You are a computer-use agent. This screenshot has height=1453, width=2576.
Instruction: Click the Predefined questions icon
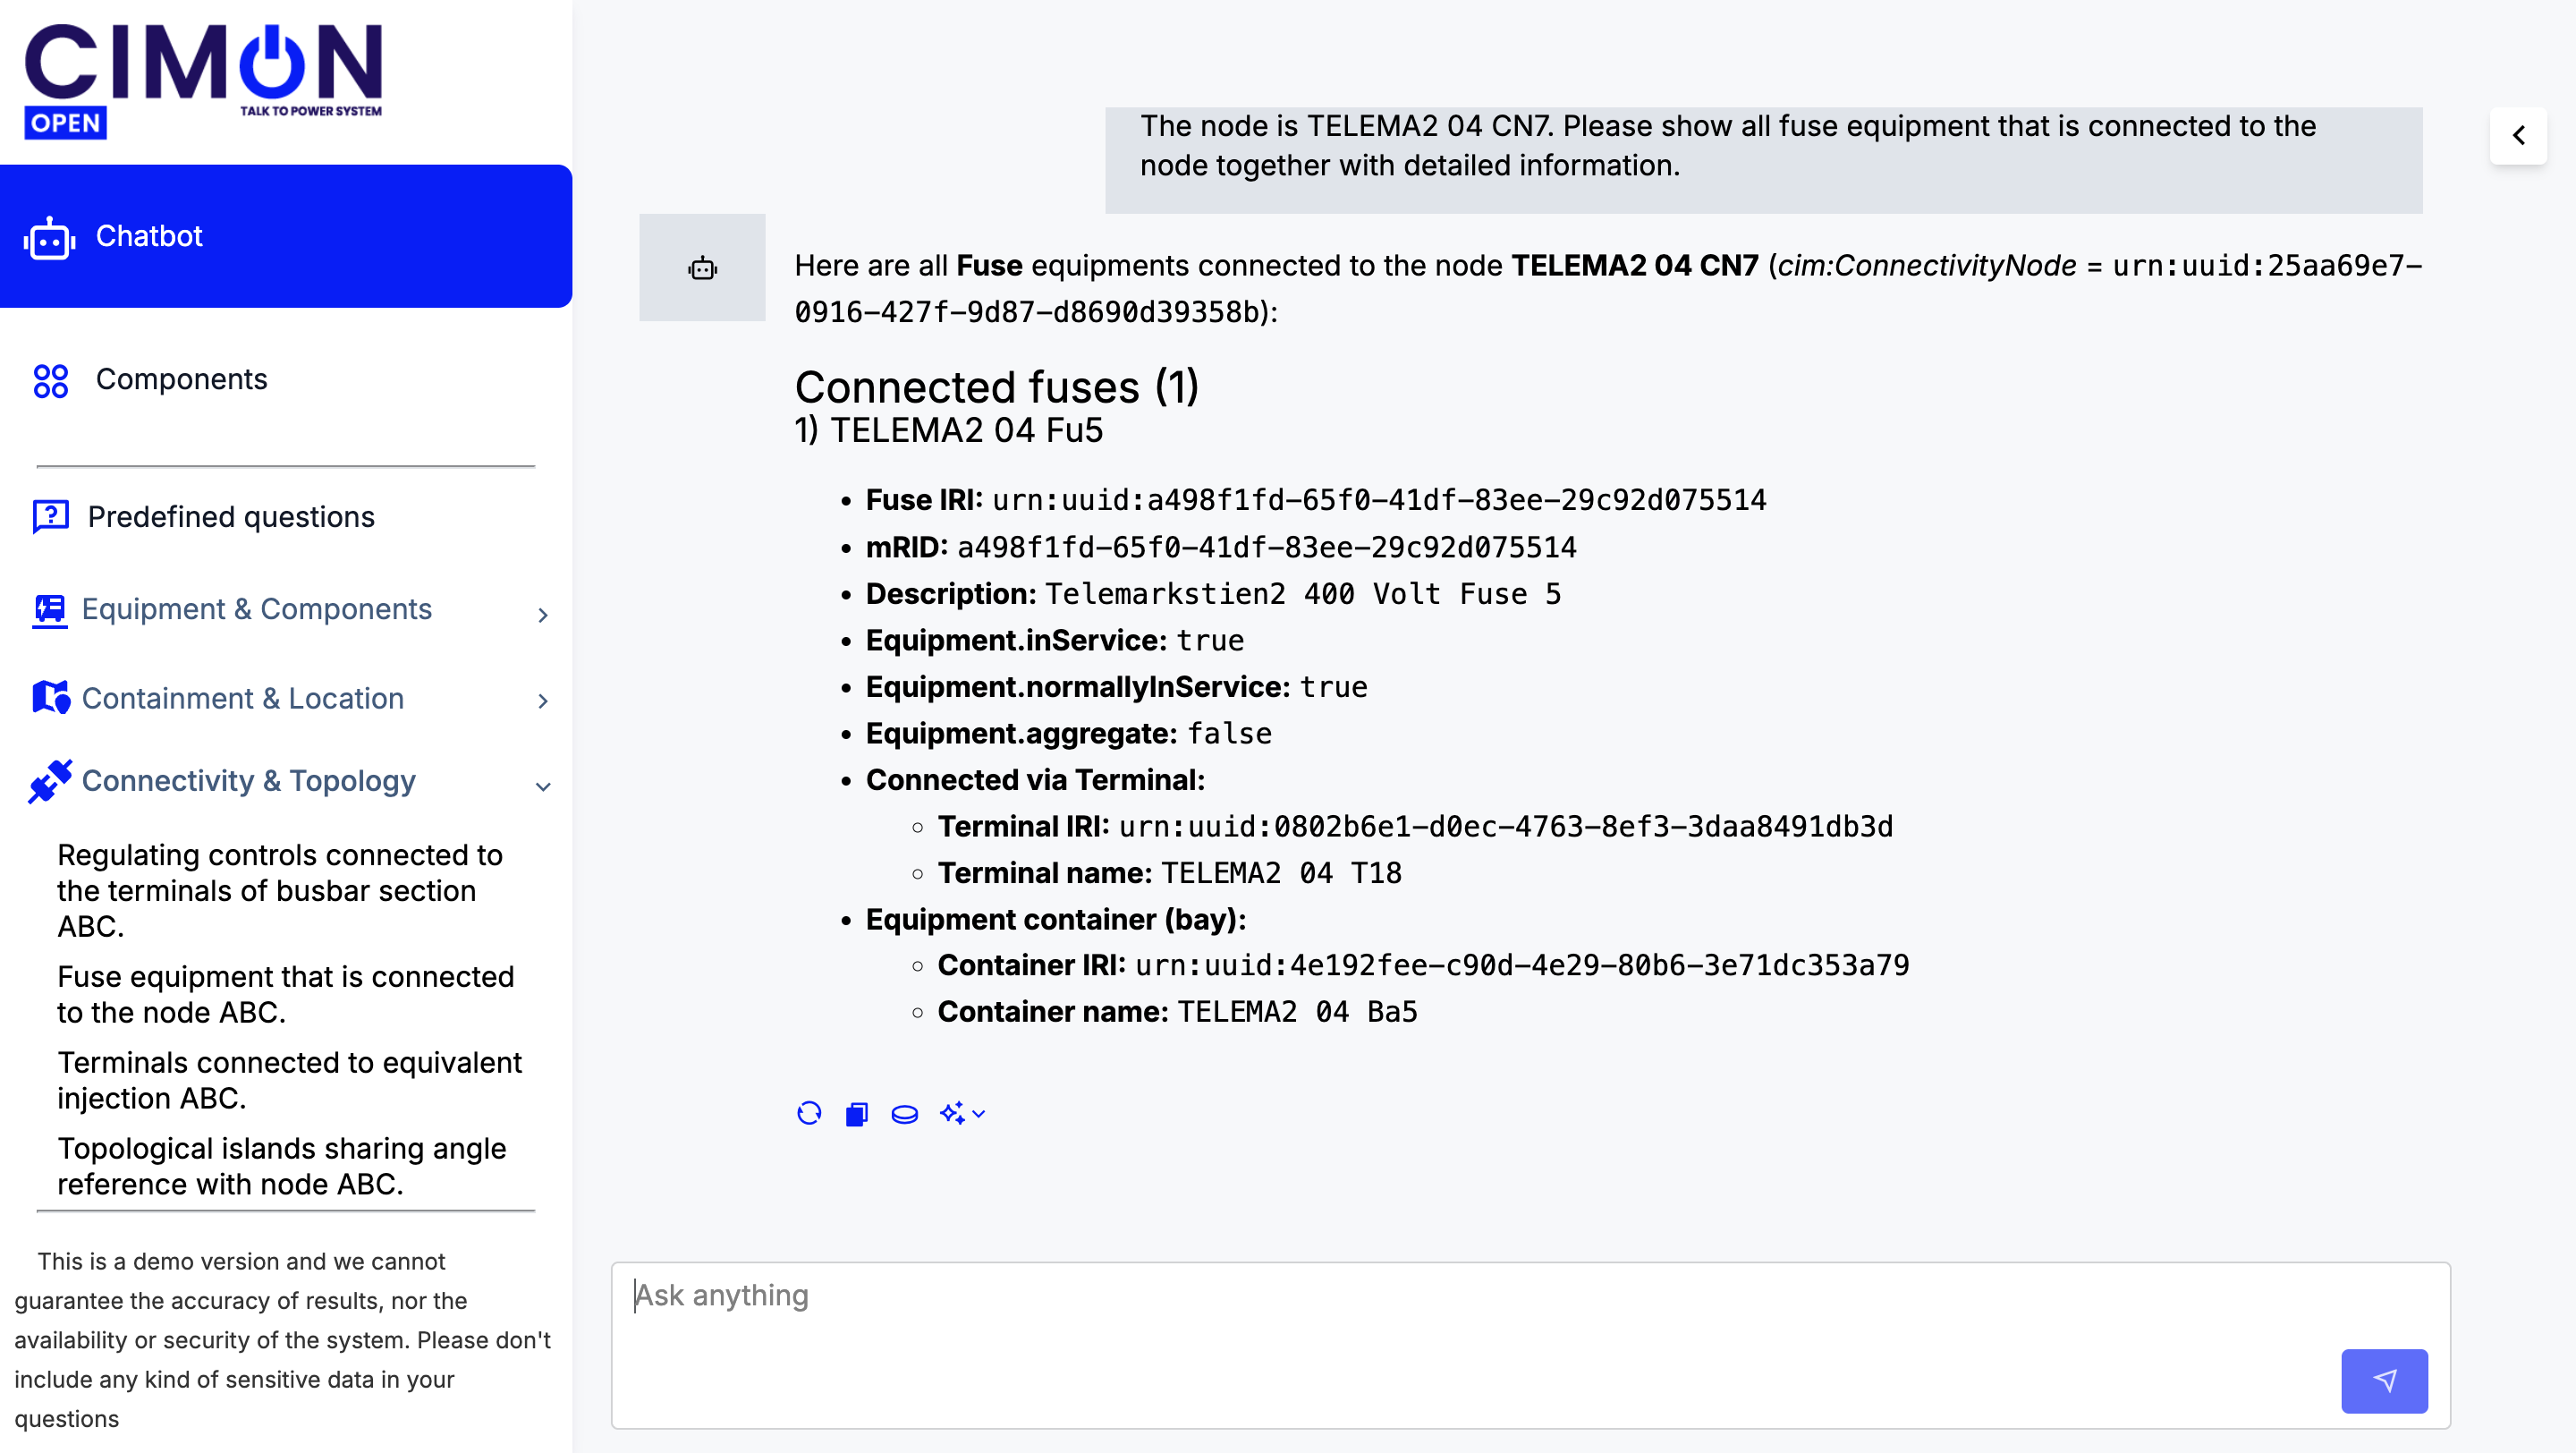50,516
